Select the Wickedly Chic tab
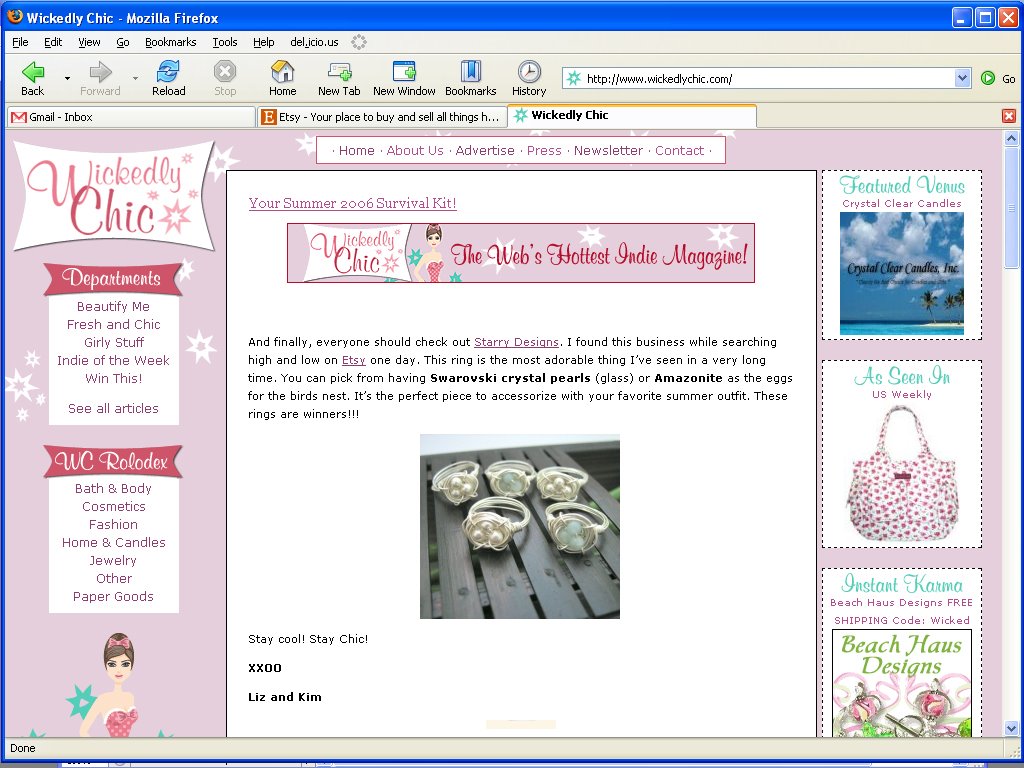The width and height of the screenshot is (1024, 768). point(632,116)
